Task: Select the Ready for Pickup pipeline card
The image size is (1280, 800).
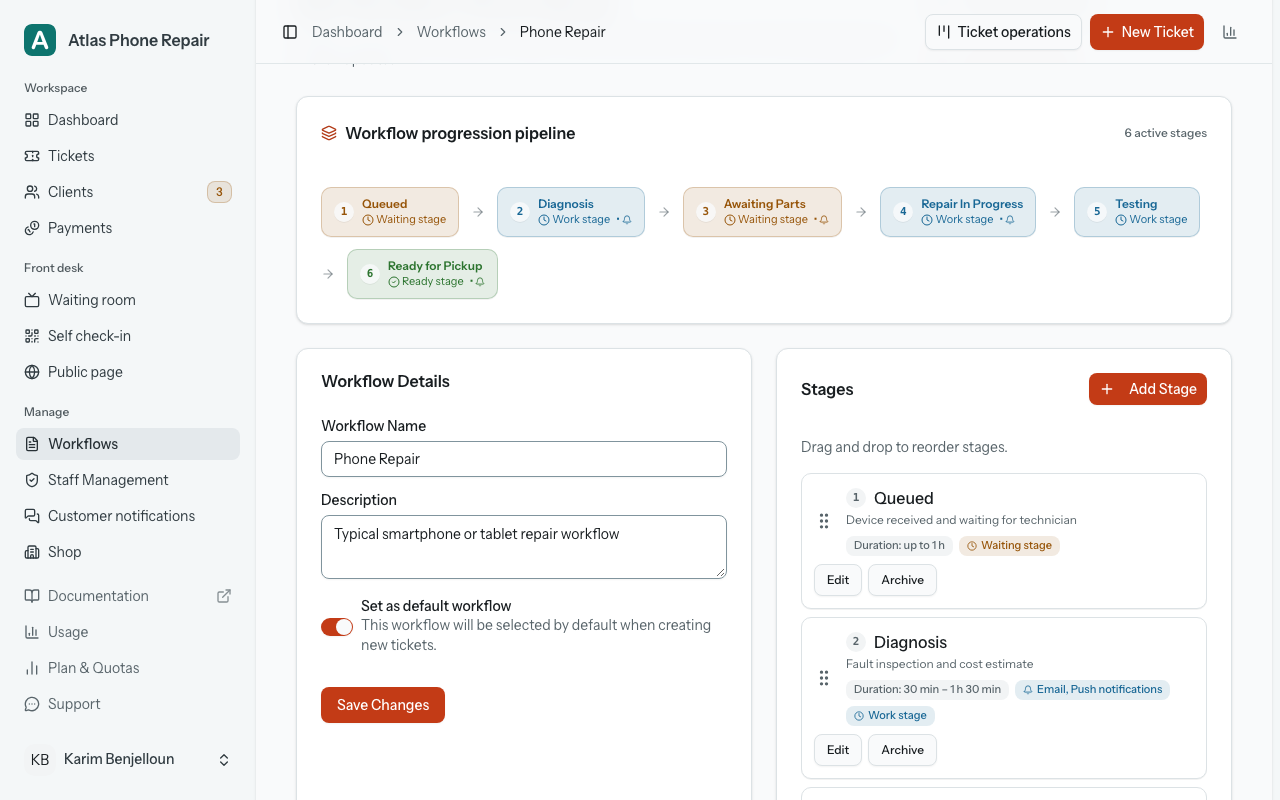Action: (422, 274)
